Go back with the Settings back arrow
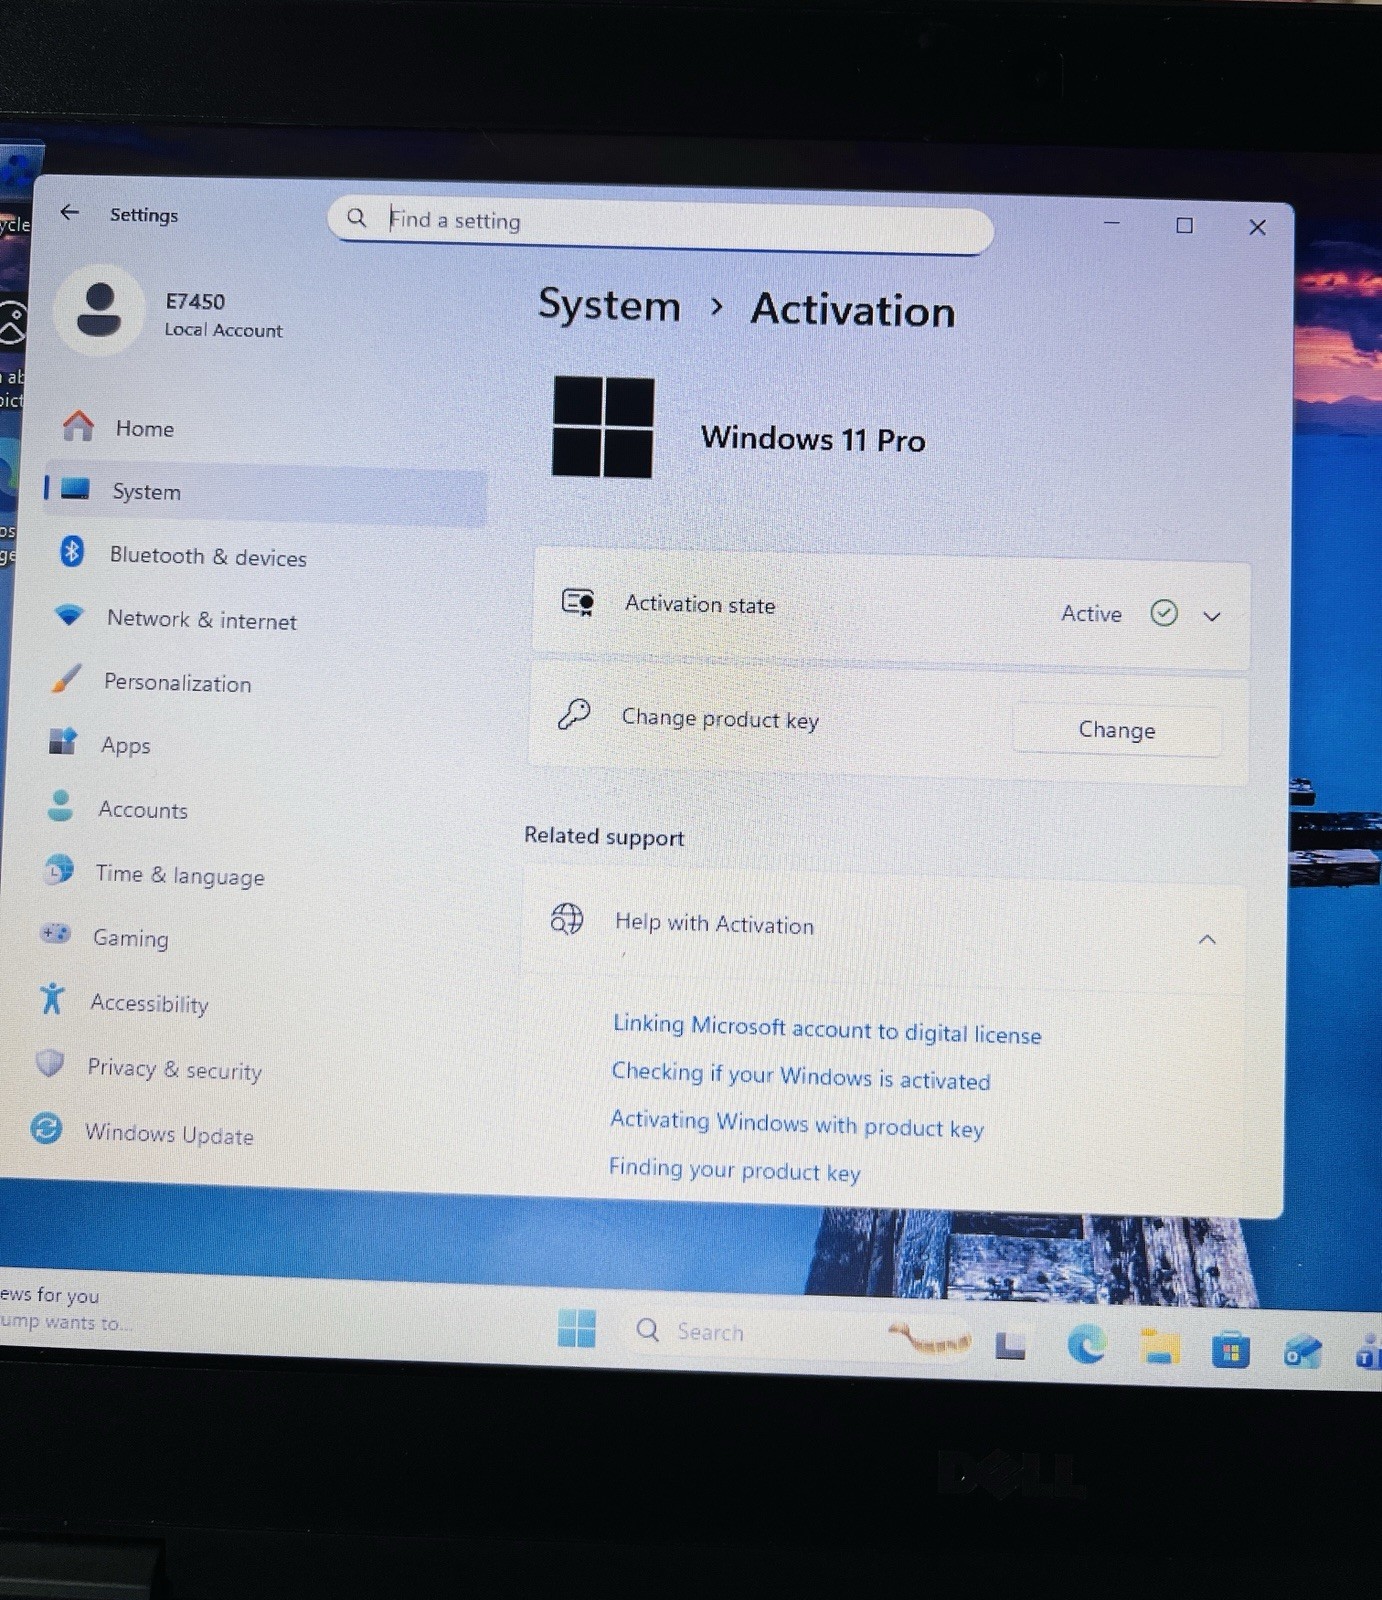The width and height of the screenshot is (1382, 1600). tap(69, 212)
